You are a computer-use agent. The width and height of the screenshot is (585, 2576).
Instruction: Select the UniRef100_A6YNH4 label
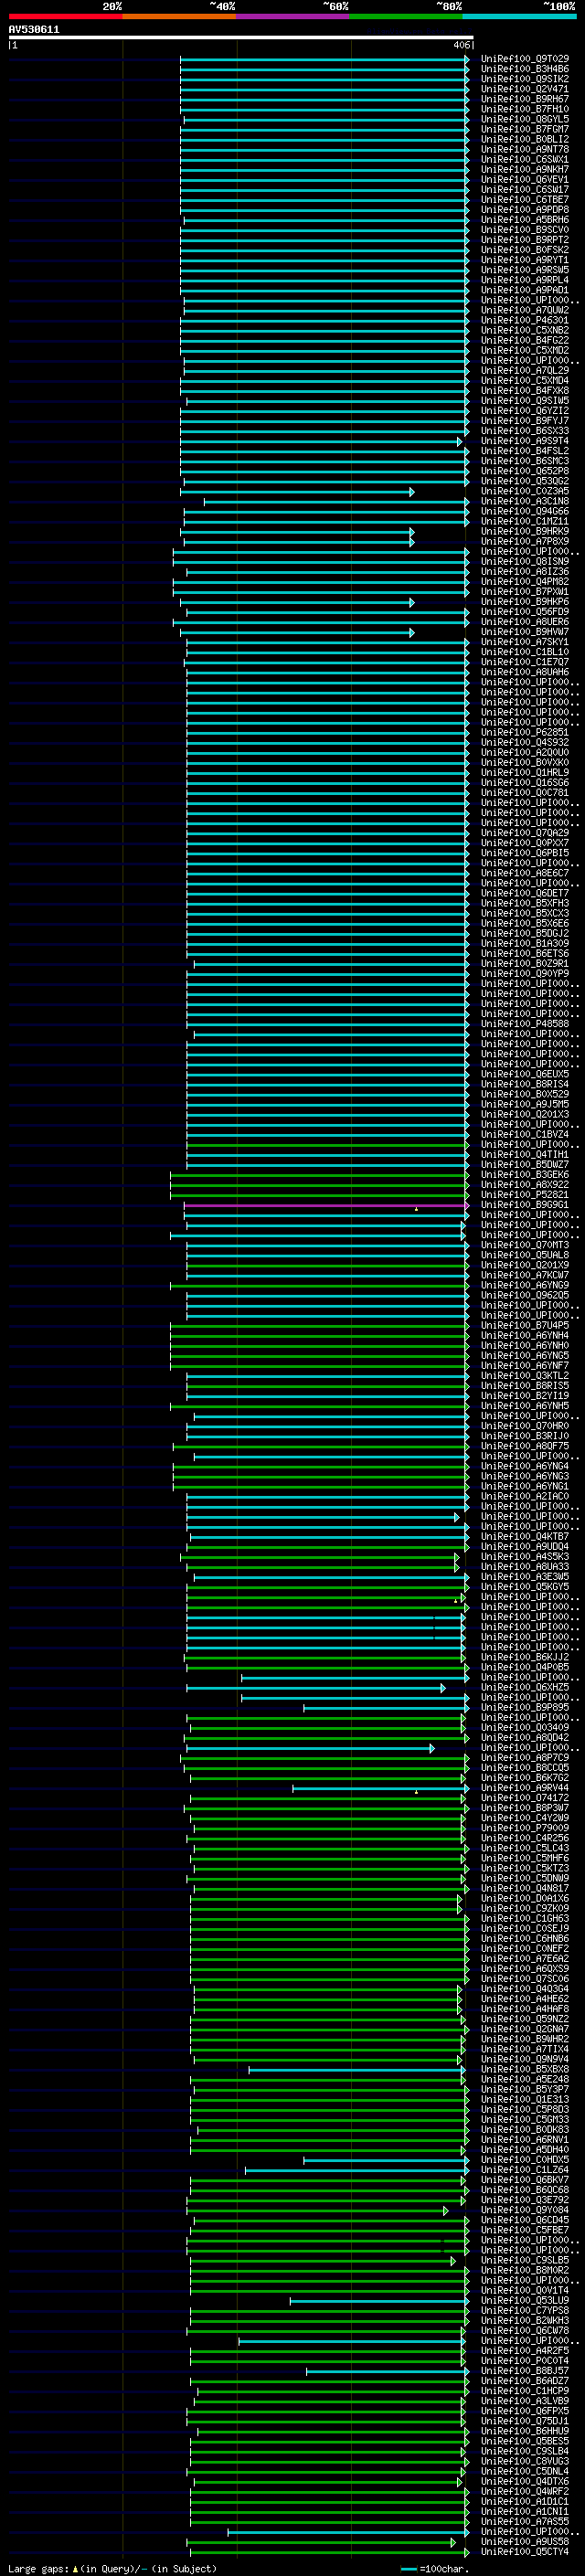pyautogui.click(x=525, y=1336)
